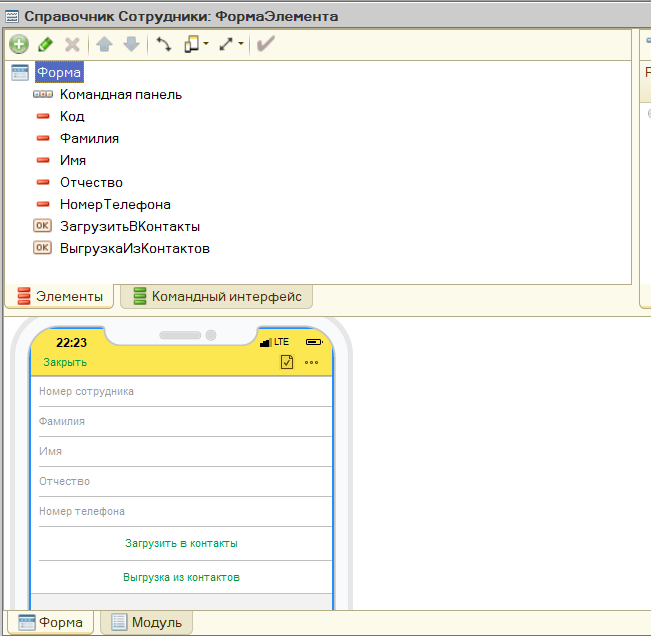Click OK icon beside ВыгрузкаИзКонтактов
The height and width of the screenshot is (636, 651).
pos(42,248)
